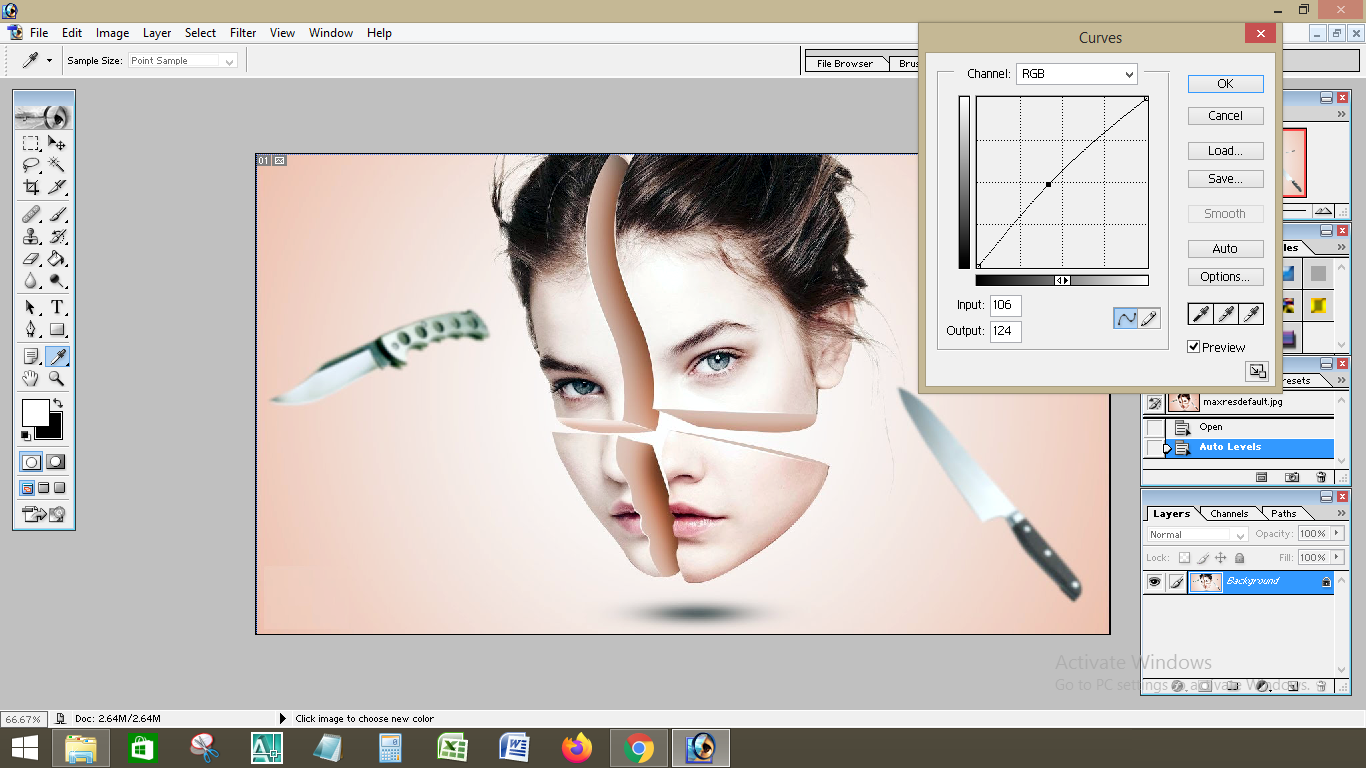Select the Zoom magnifier tool
Image resolution: width=1366 pixels, height=768 pixels.
tap(57, 378)
